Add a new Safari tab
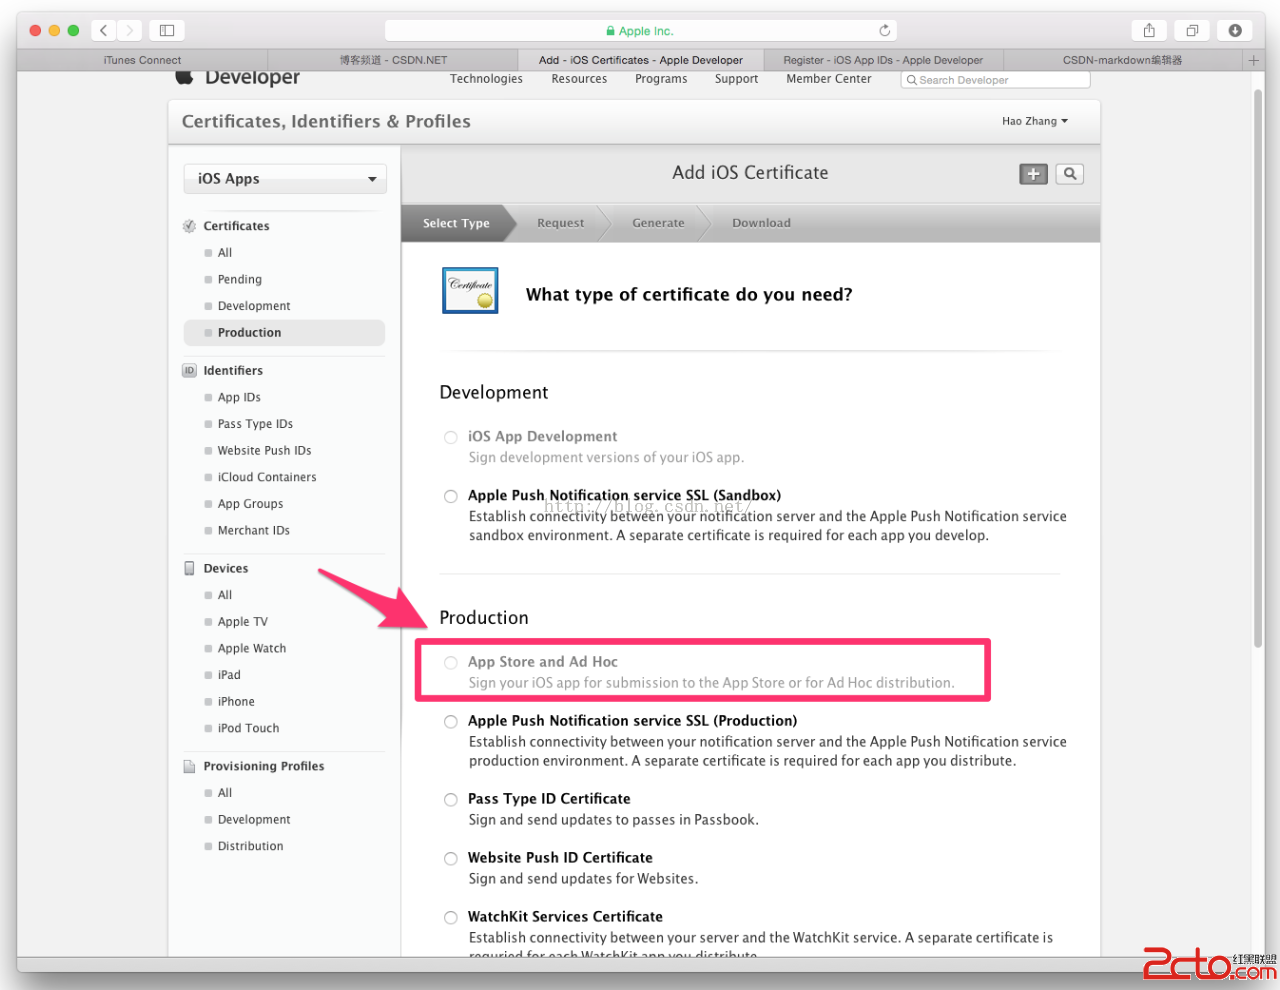The image size is (1280, 990). (x=1253, y=60)
